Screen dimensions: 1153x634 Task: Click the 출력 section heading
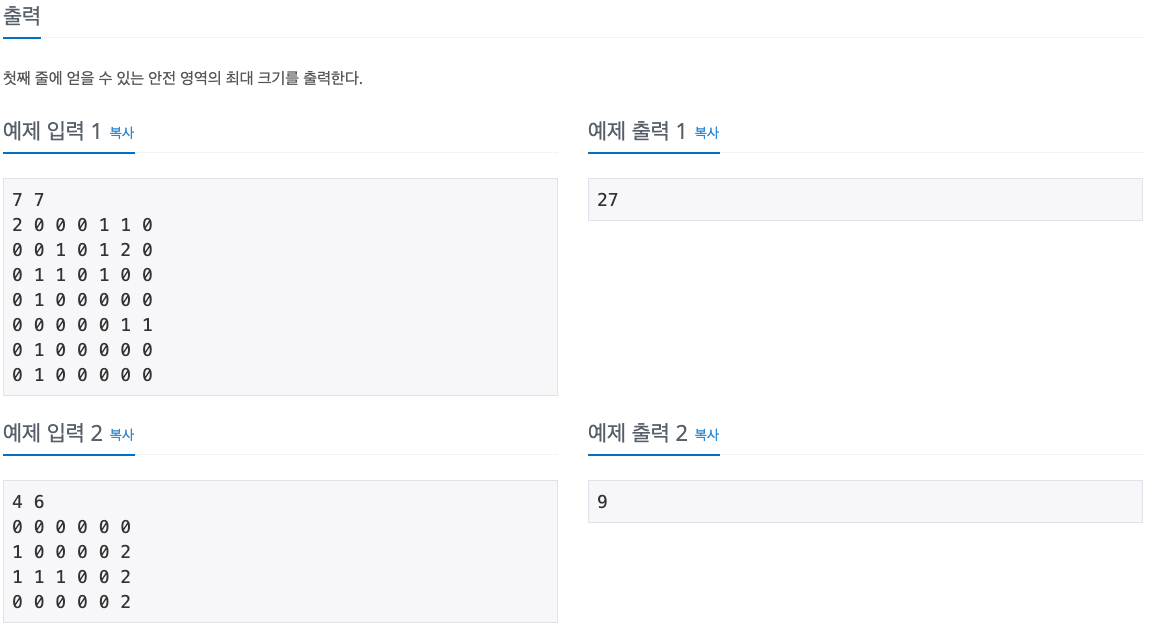[22, 16]
